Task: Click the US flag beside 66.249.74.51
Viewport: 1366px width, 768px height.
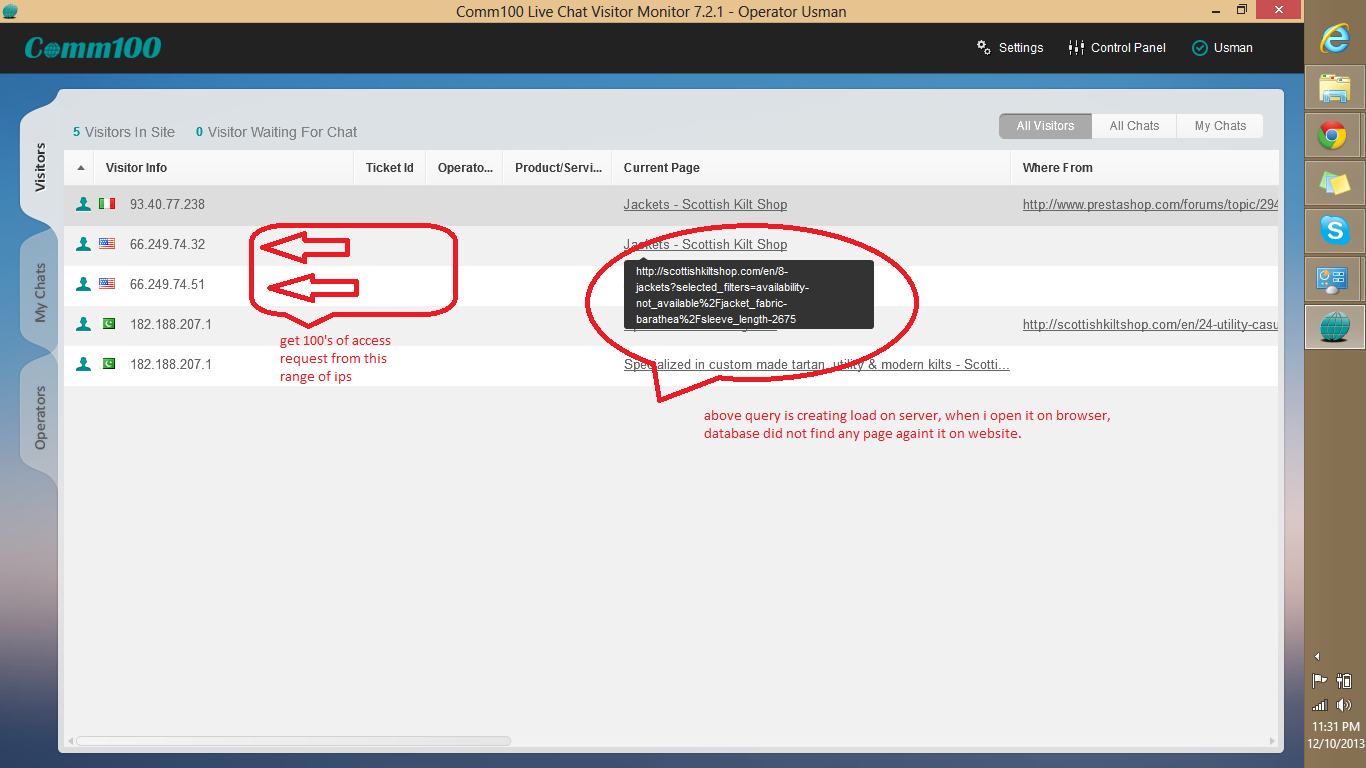Action: point(107,284)
